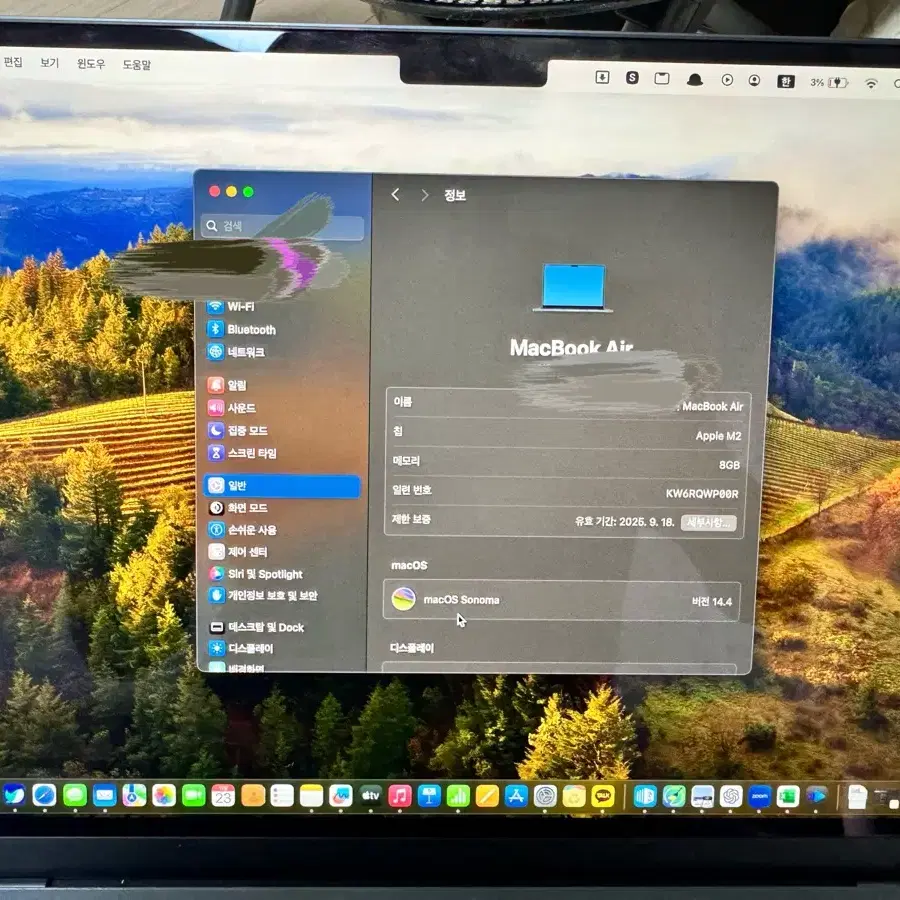
Task: Open Freeform from the Dock
Action: 341,796
